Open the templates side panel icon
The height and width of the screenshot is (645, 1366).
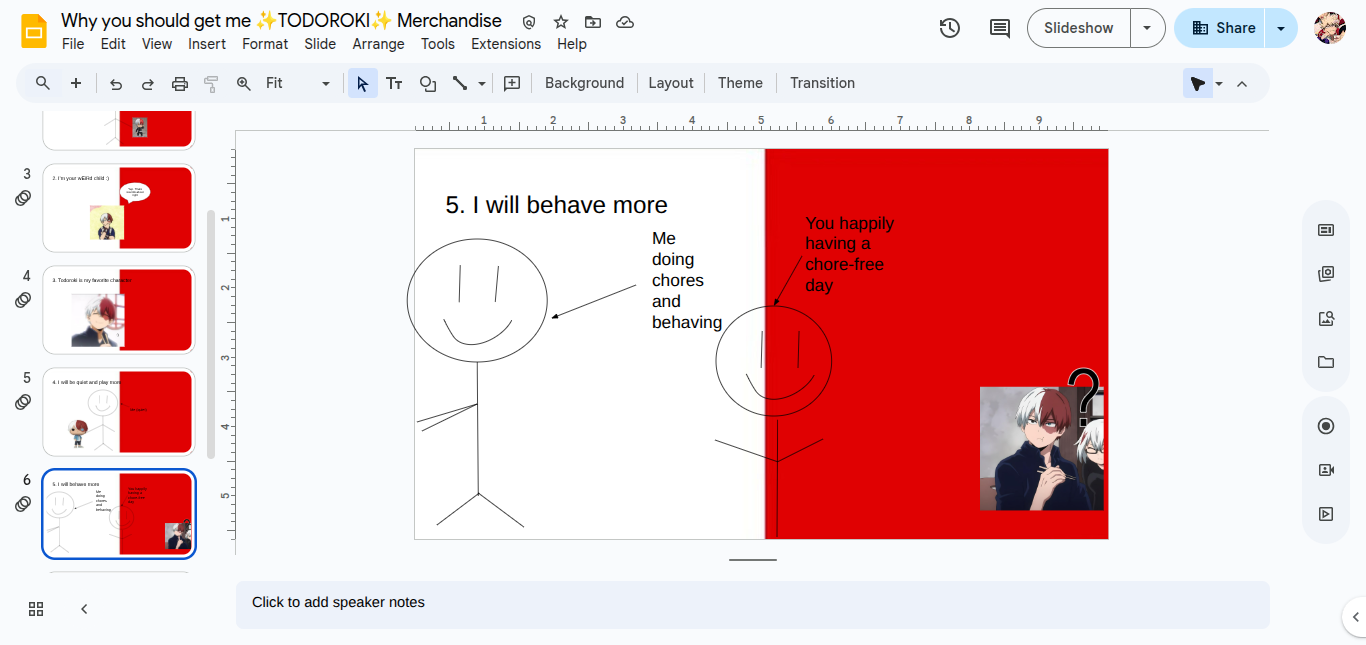click(x=1326, y=274)
